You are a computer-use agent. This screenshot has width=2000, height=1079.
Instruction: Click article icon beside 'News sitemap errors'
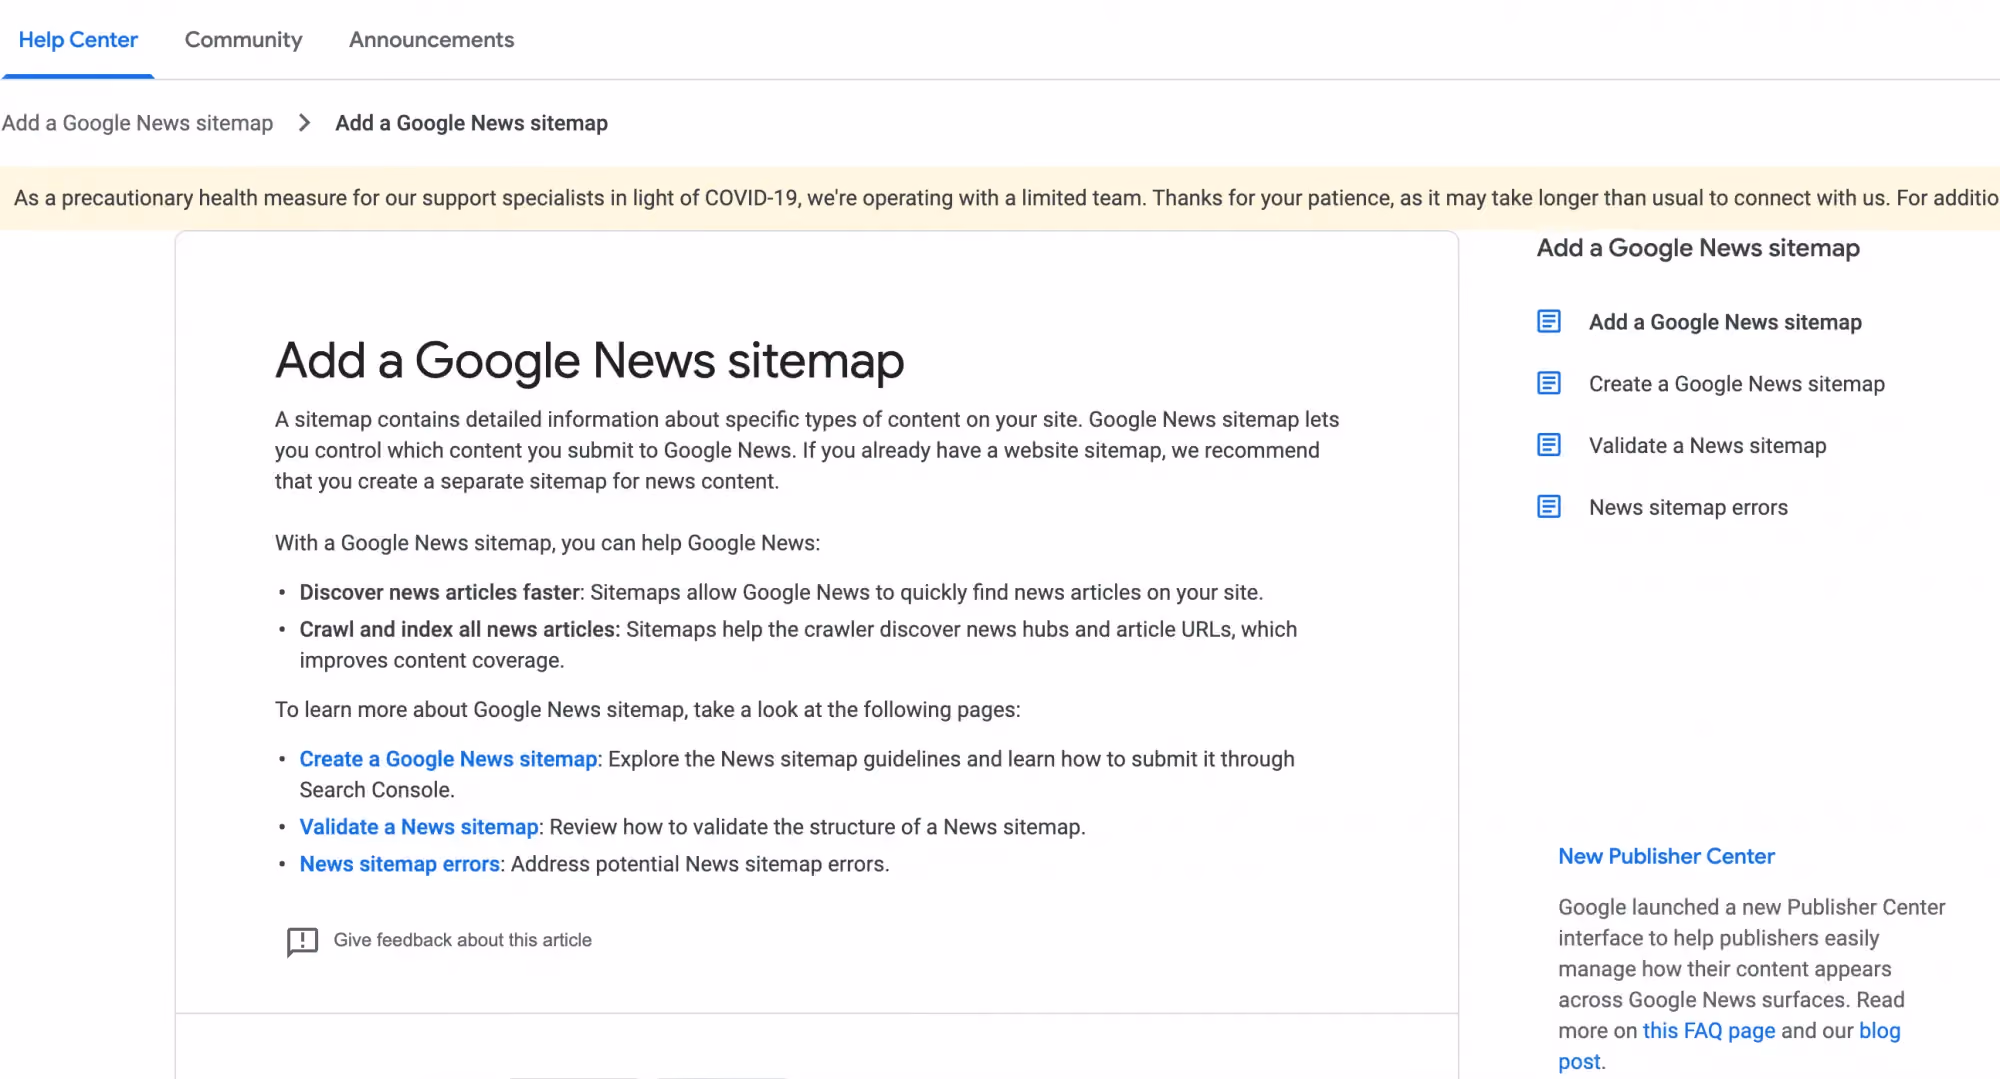[1549, 507]
